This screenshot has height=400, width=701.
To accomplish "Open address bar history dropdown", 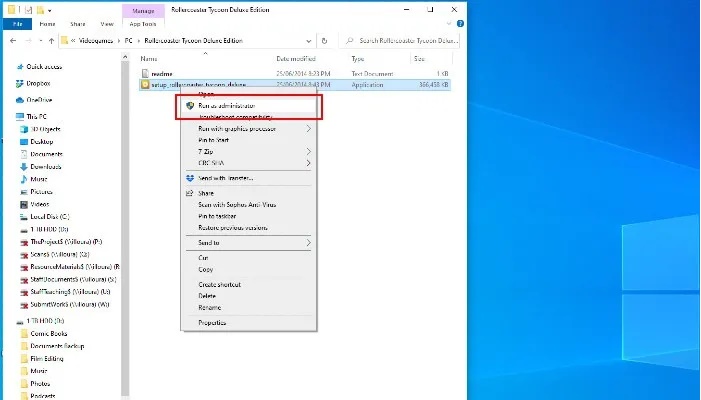I will [308, 41].
